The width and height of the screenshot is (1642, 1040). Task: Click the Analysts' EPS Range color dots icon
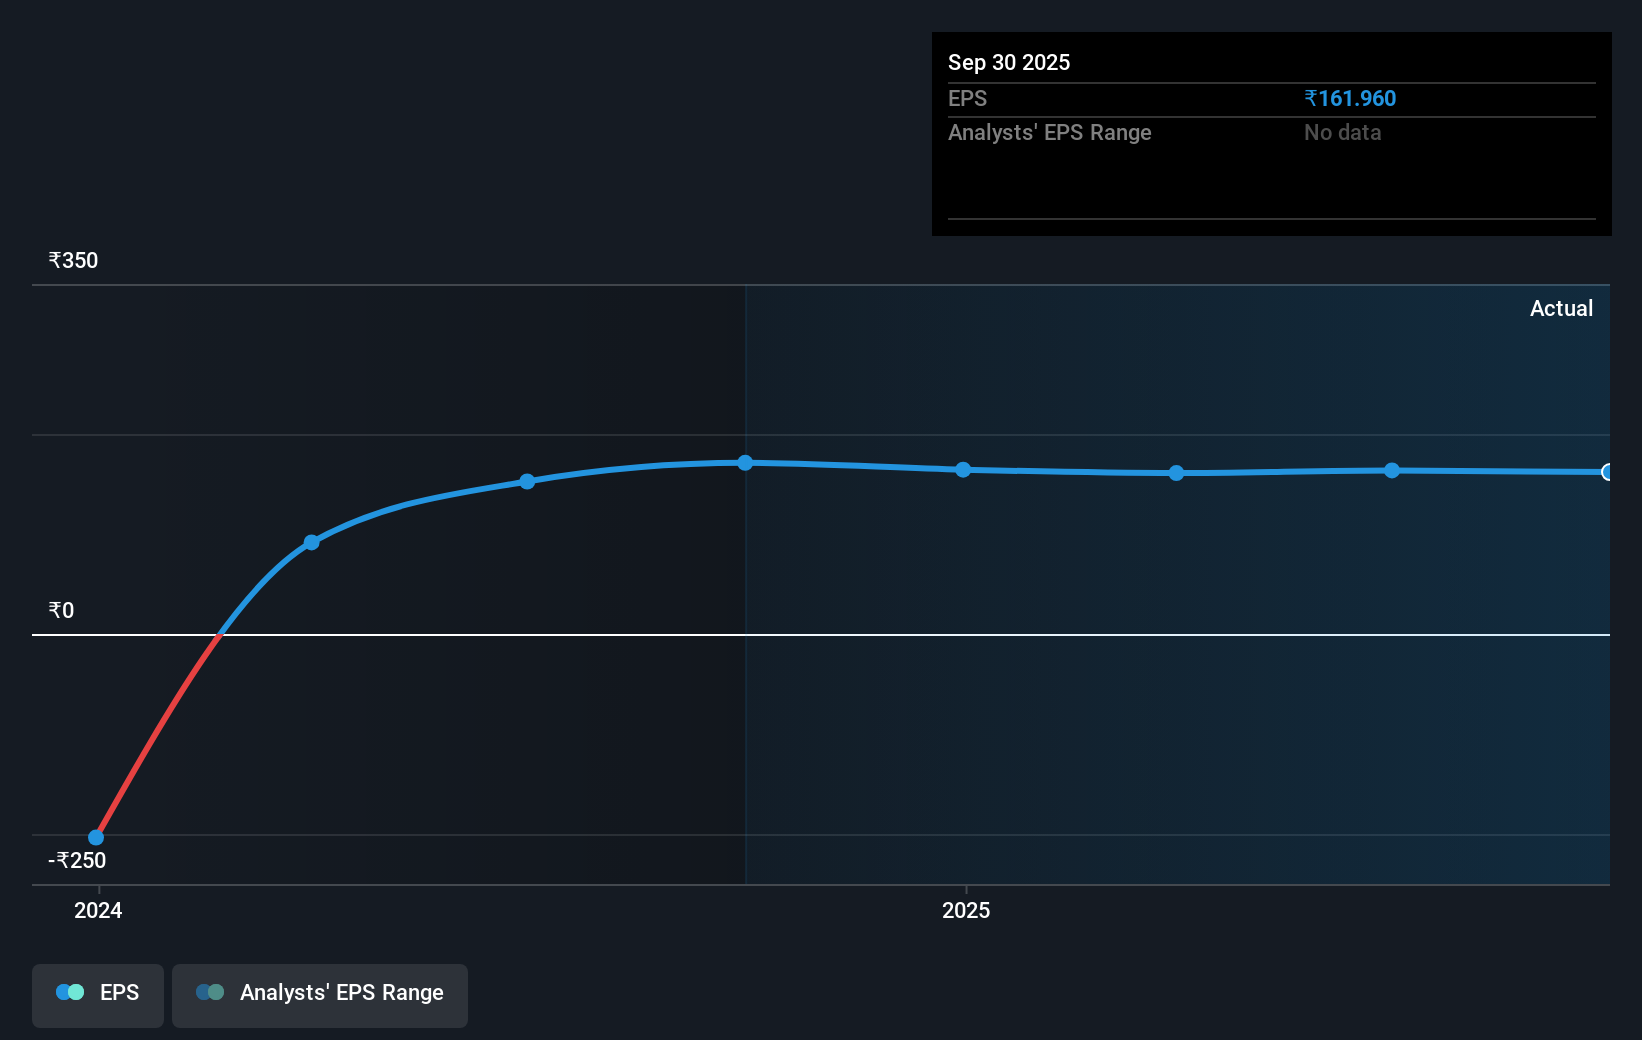click(x=210, y=992)
